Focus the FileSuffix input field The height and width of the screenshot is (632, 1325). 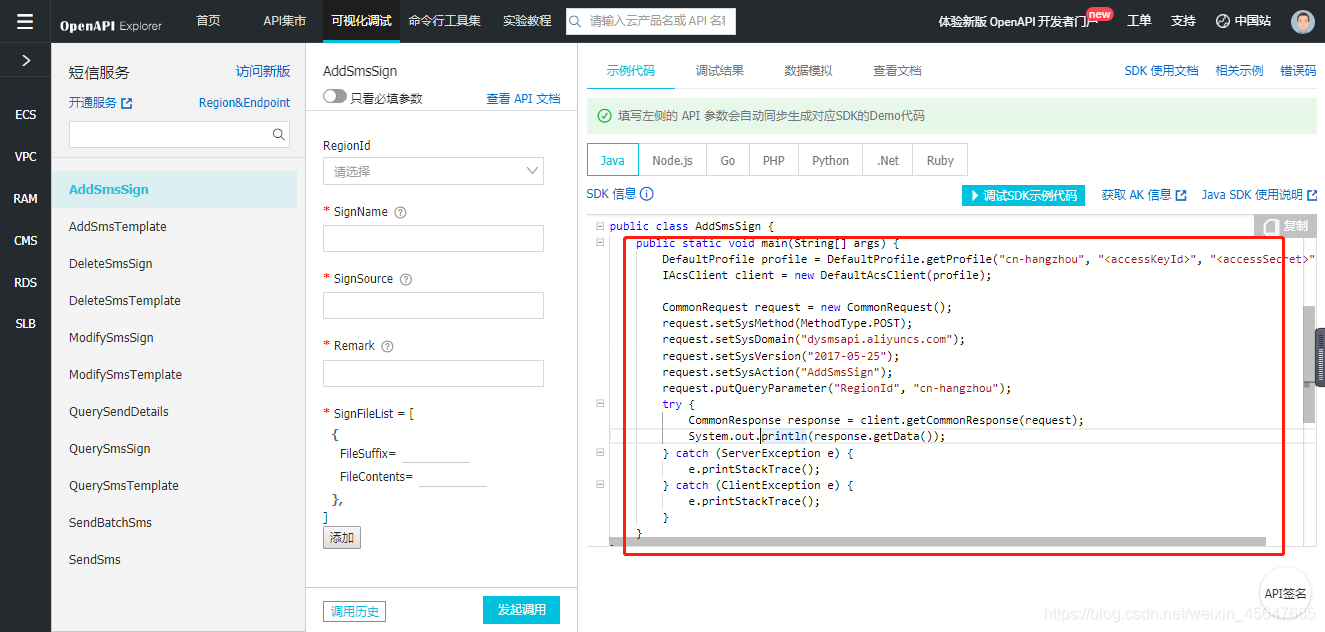pyautogui.click(x=435, y=453)
